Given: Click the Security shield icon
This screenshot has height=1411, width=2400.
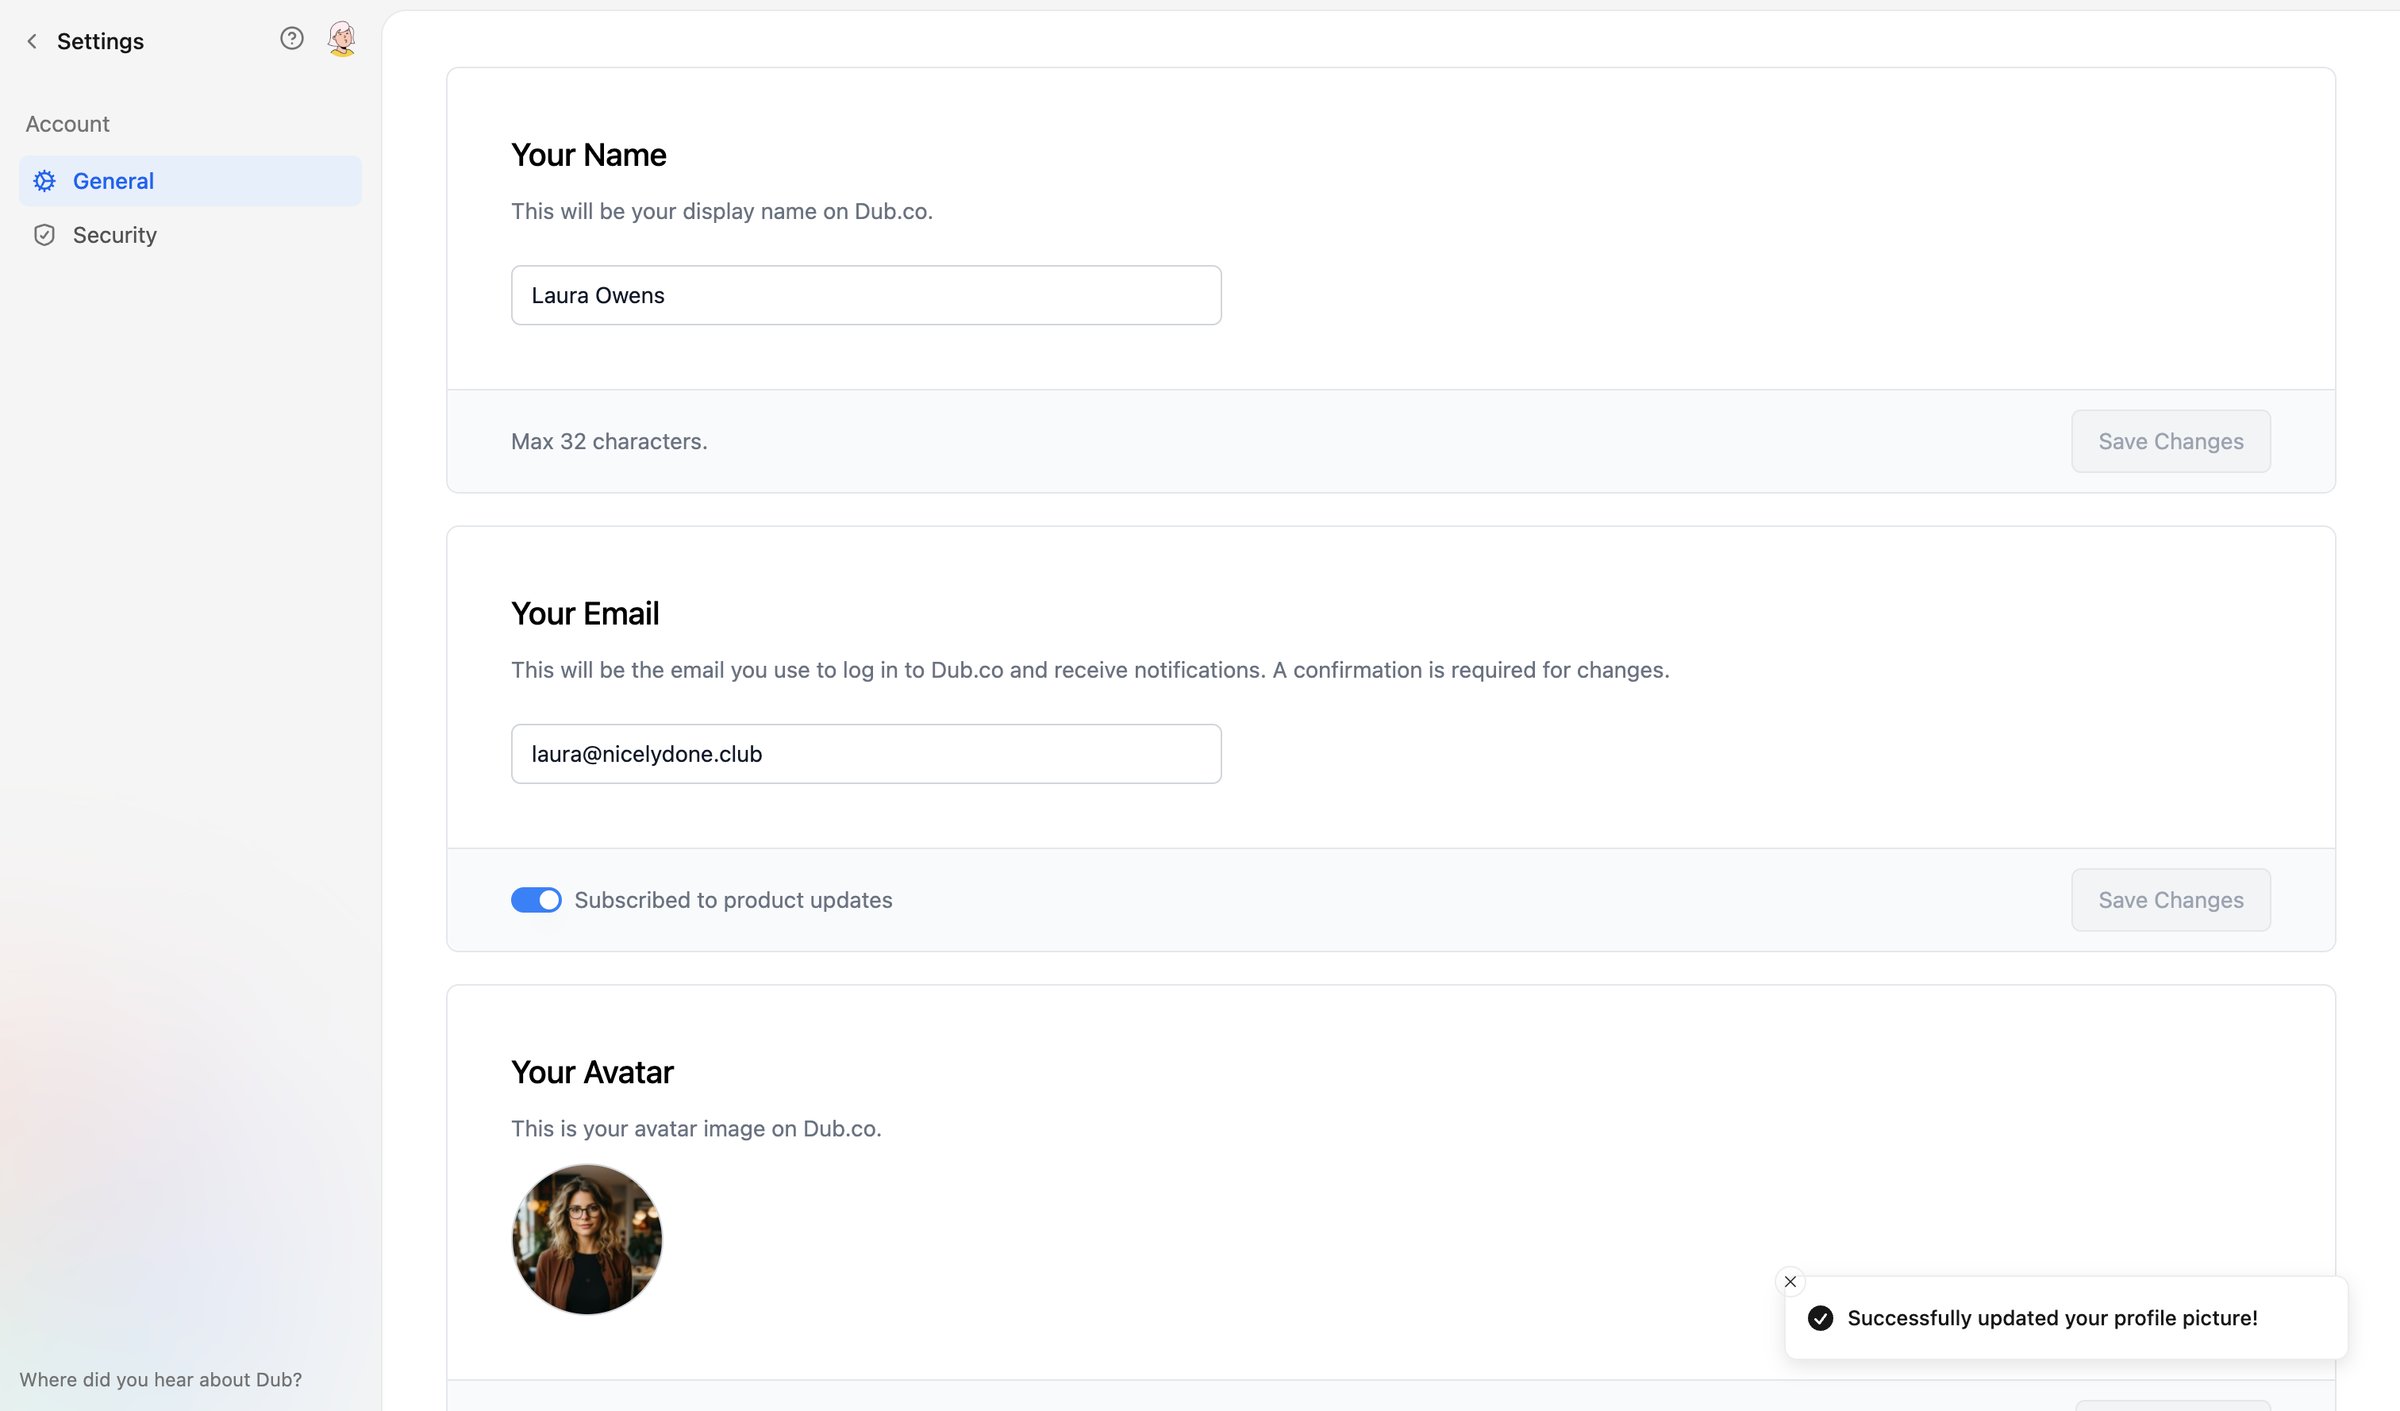Looking at the screenshot, I should 45,235.
